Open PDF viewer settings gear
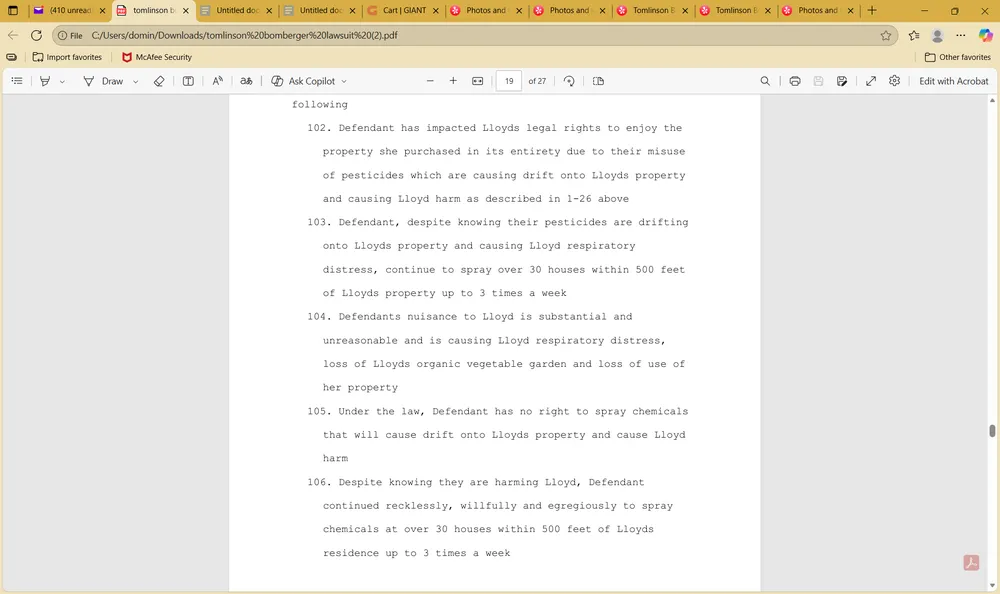 point(894,81)
